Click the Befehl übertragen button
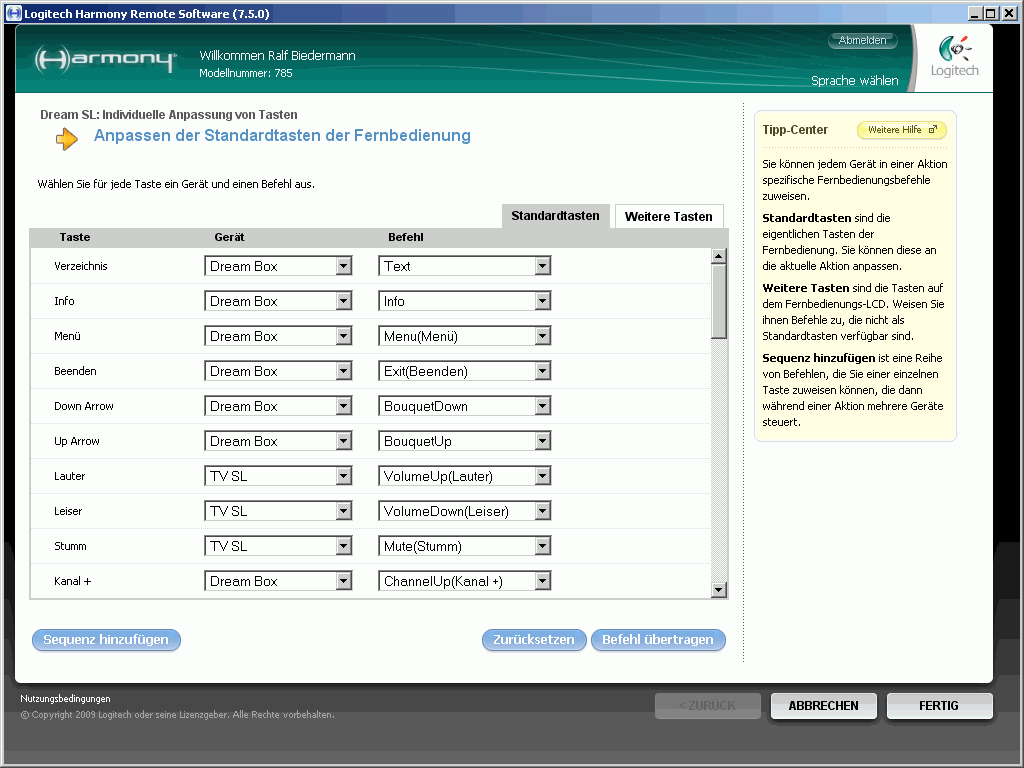 [657, 640]
